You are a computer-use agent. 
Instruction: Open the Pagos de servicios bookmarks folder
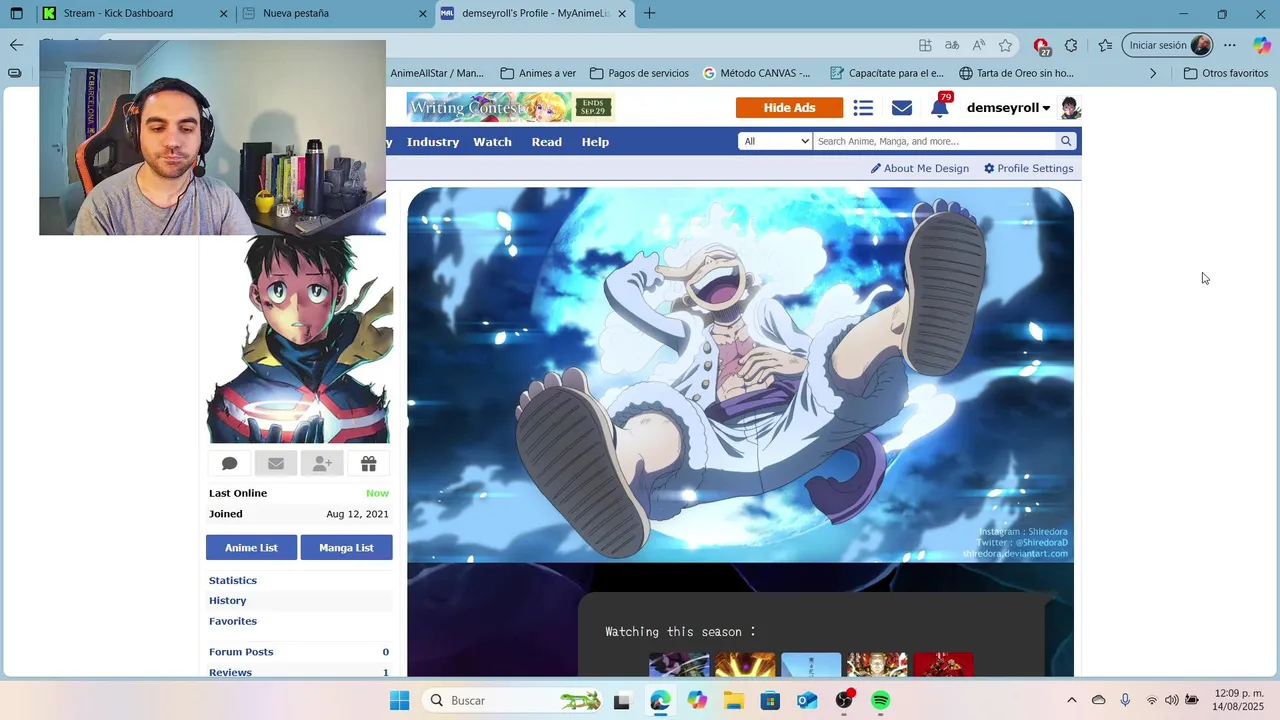point(639,73)
